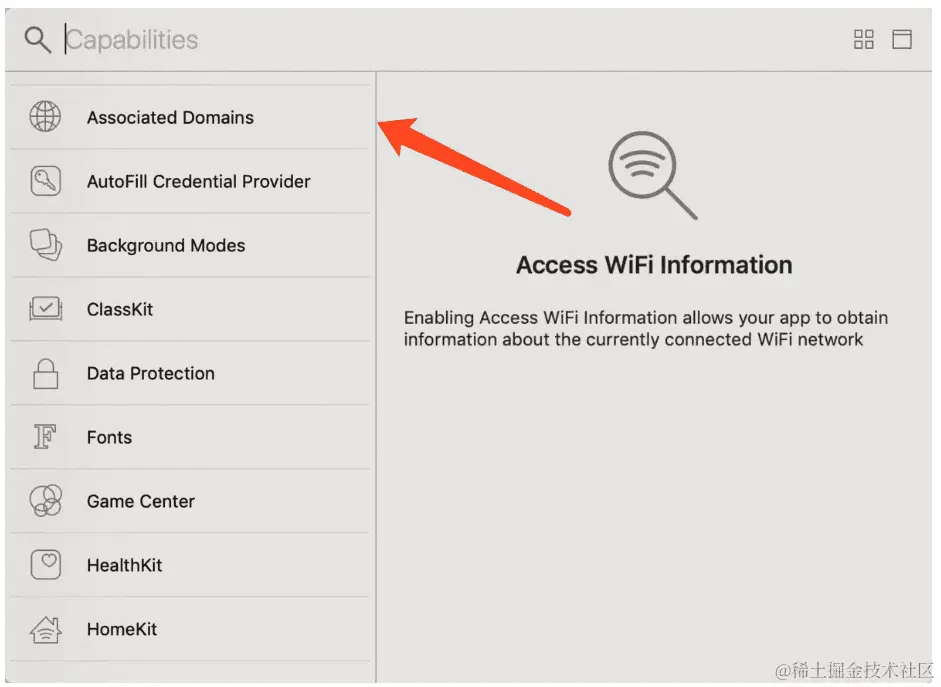This screenshot has width=941, height=687.
Task: Toggle the detail pane view button
Action: coord(902,40)
